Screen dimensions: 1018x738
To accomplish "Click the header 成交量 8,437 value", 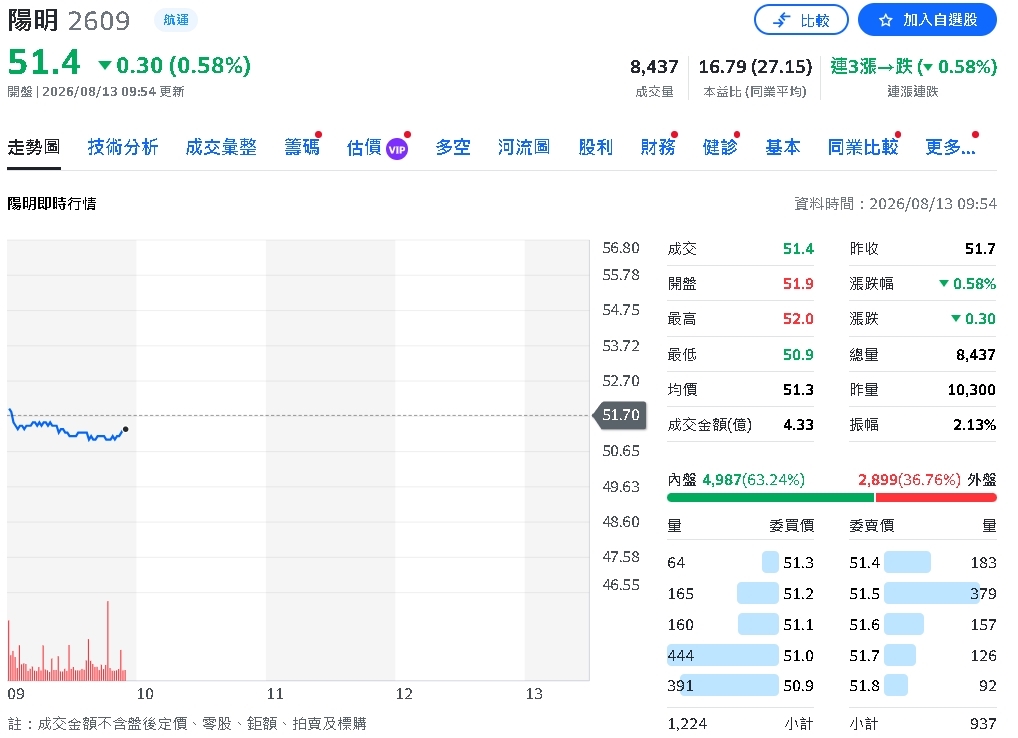I will click(x=654, y=66).
